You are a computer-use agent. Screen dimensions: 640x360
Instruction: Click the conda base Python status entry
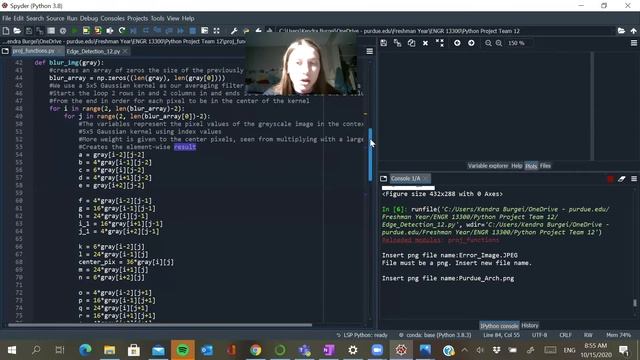click(435, 335)
